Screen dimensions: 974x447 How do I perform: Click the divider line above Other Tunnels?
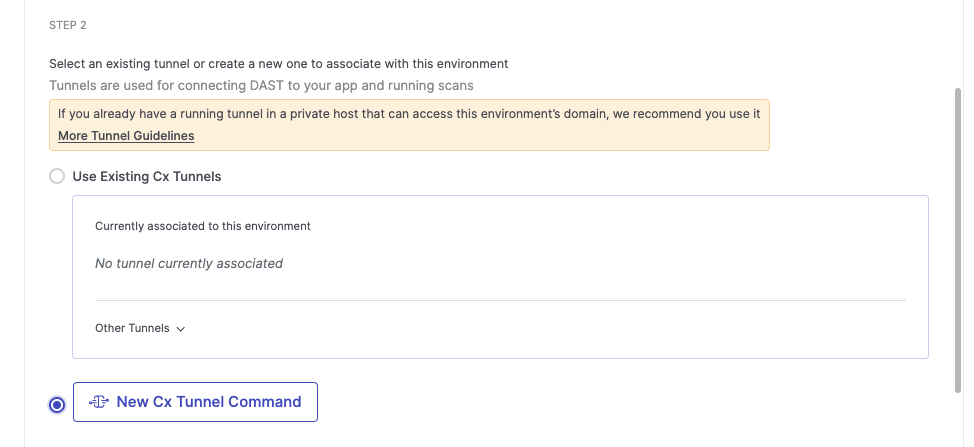tap(500, 300)
